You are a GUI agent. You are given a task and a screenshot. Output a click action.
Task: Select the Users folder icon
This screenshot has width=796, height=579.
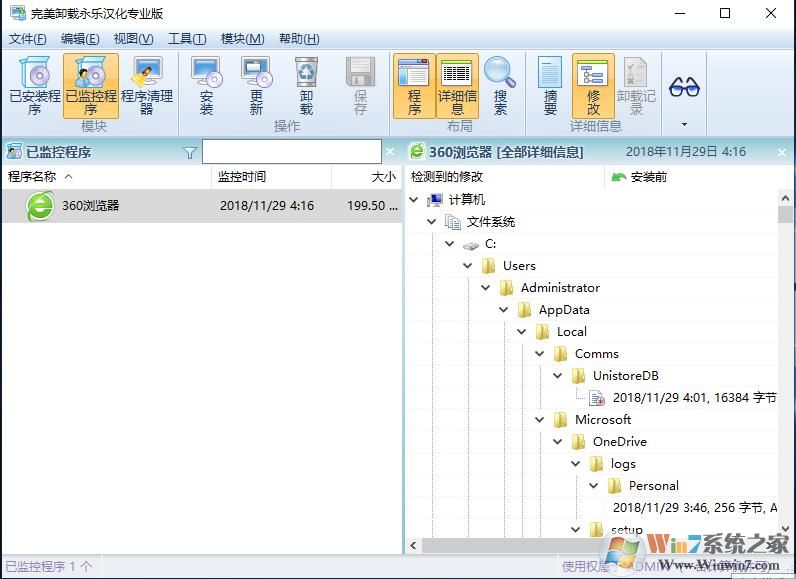coord(488,266)
